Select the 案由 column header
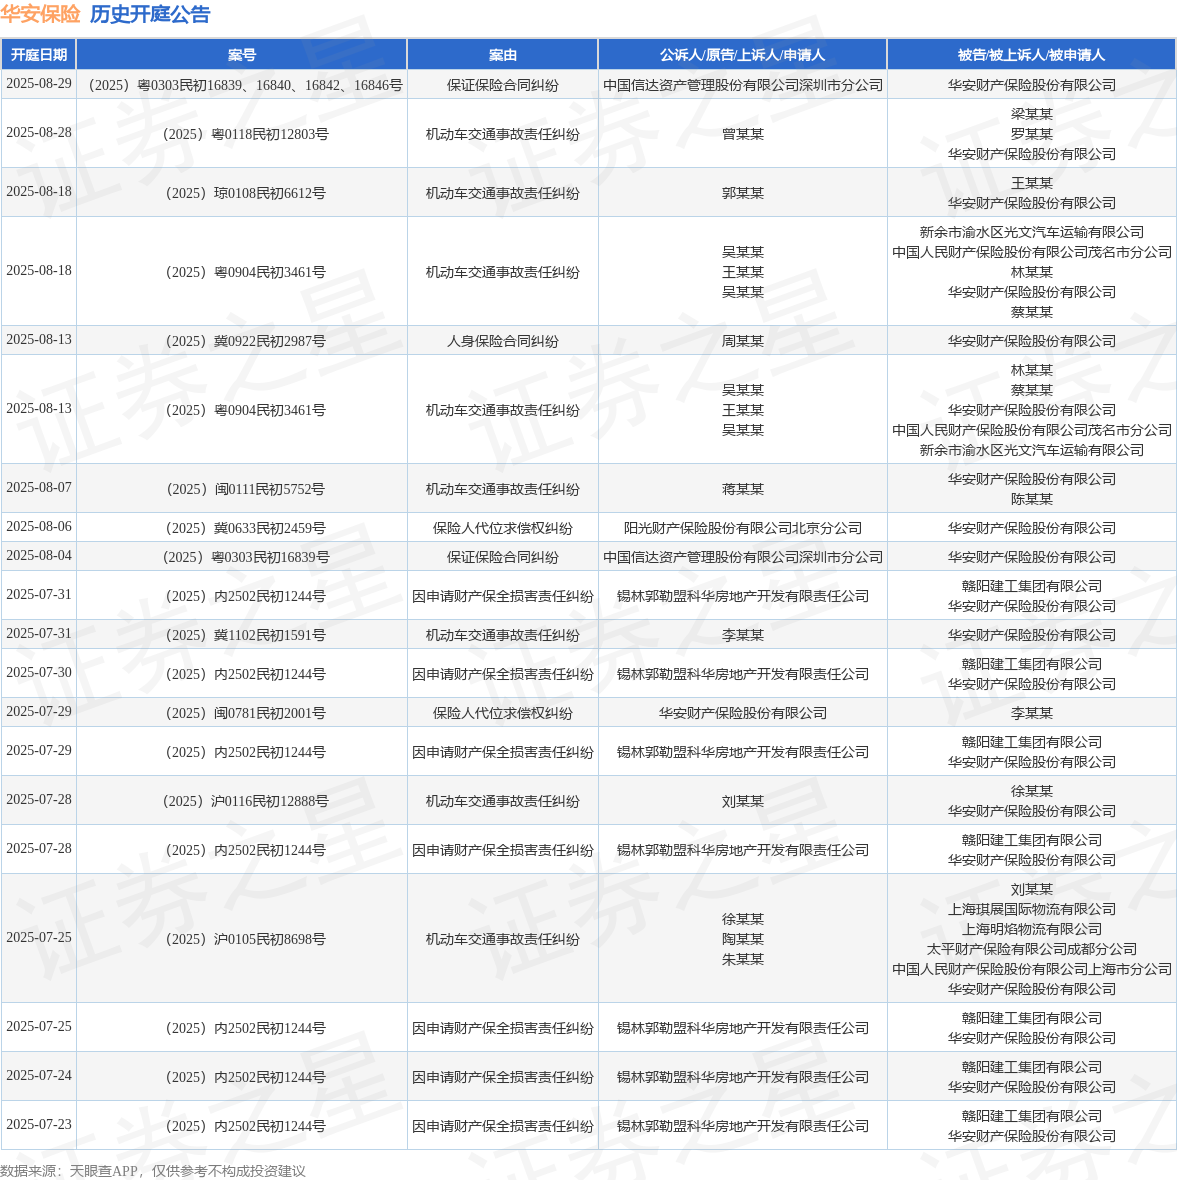This screenshot has width=1177, height=1180. click(x=503, y=55)
